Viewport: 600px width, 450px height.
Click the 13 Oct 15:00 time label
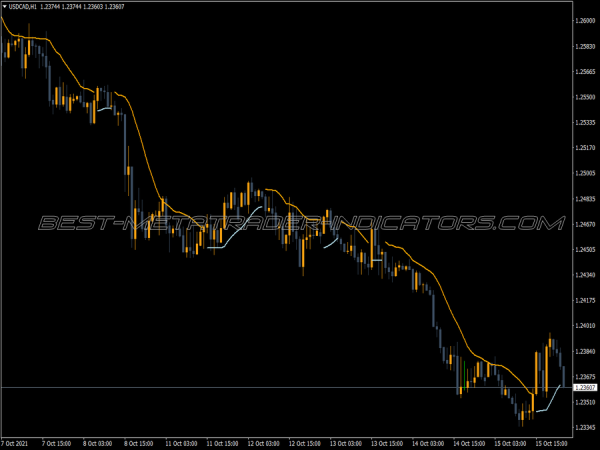tap(387, 443)
